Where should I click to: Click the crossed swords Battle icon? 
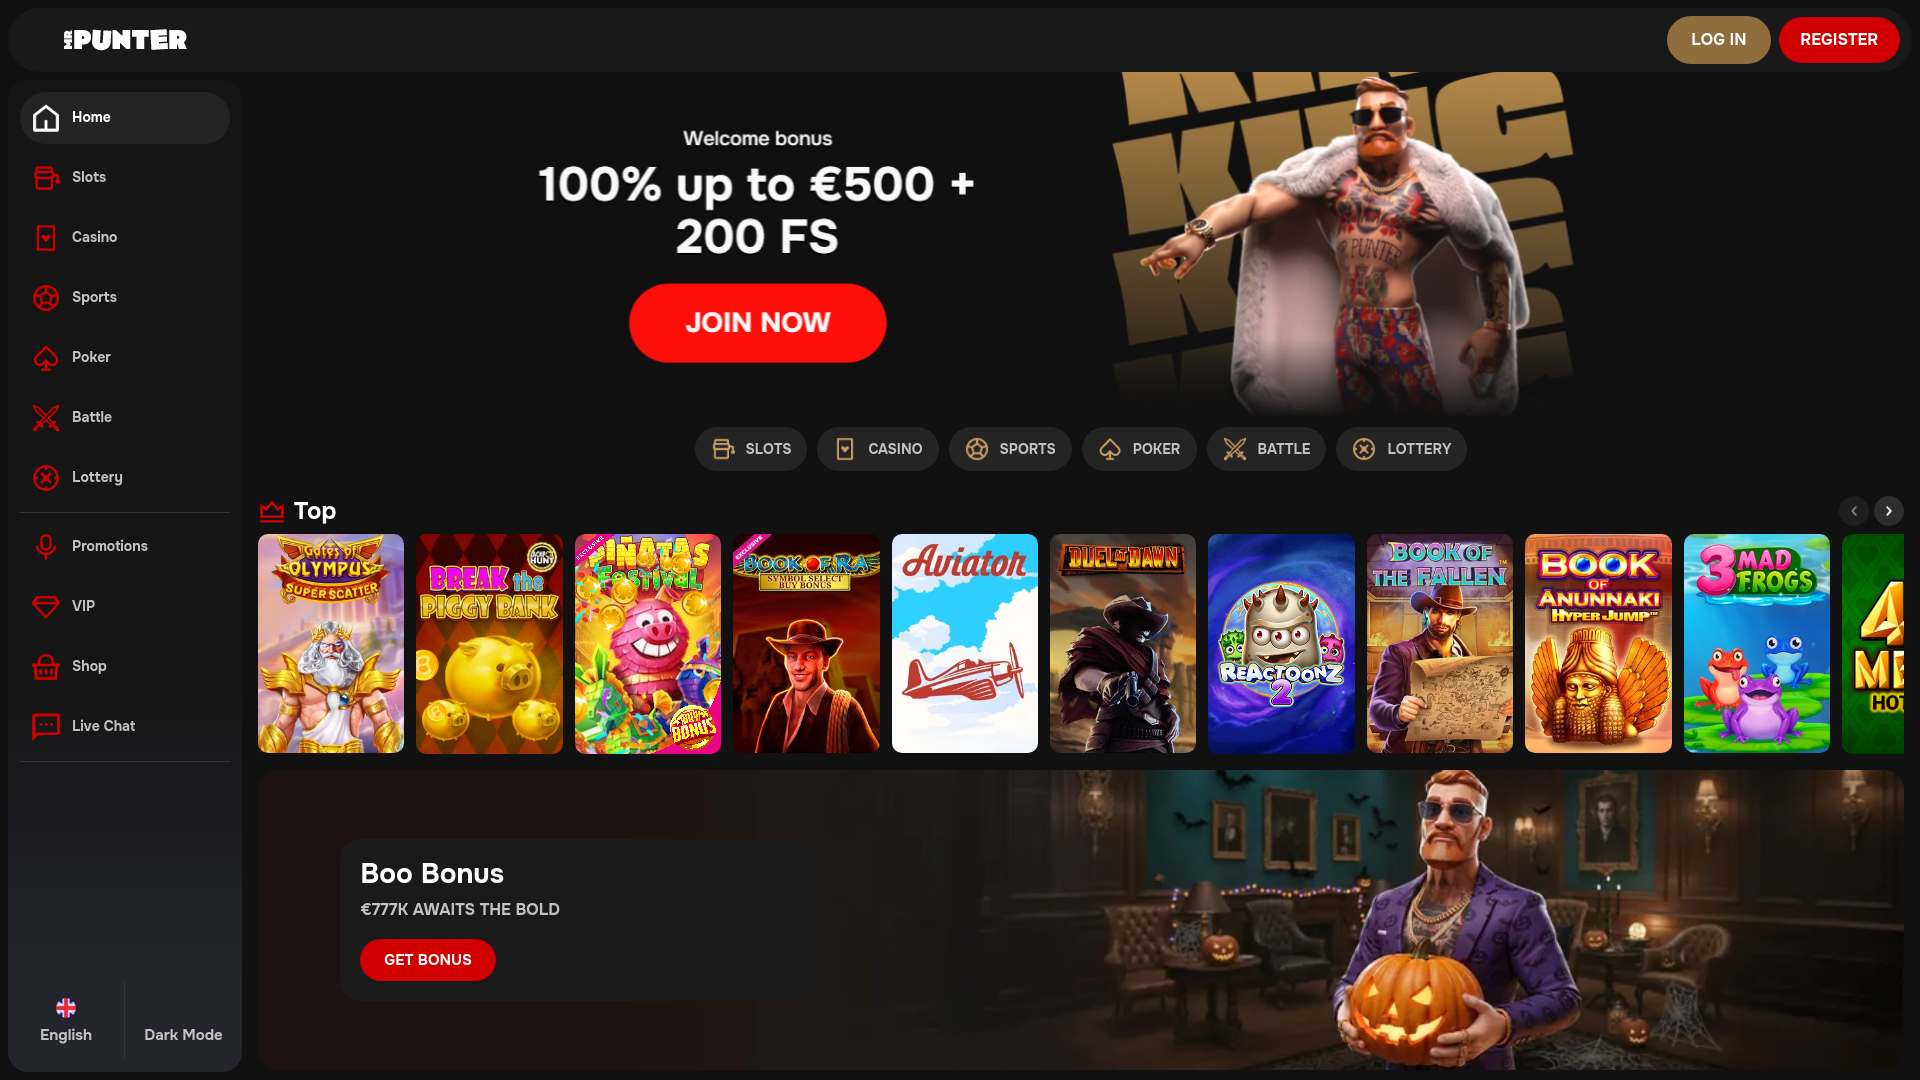pyautogui.click(x=46, y=417)
